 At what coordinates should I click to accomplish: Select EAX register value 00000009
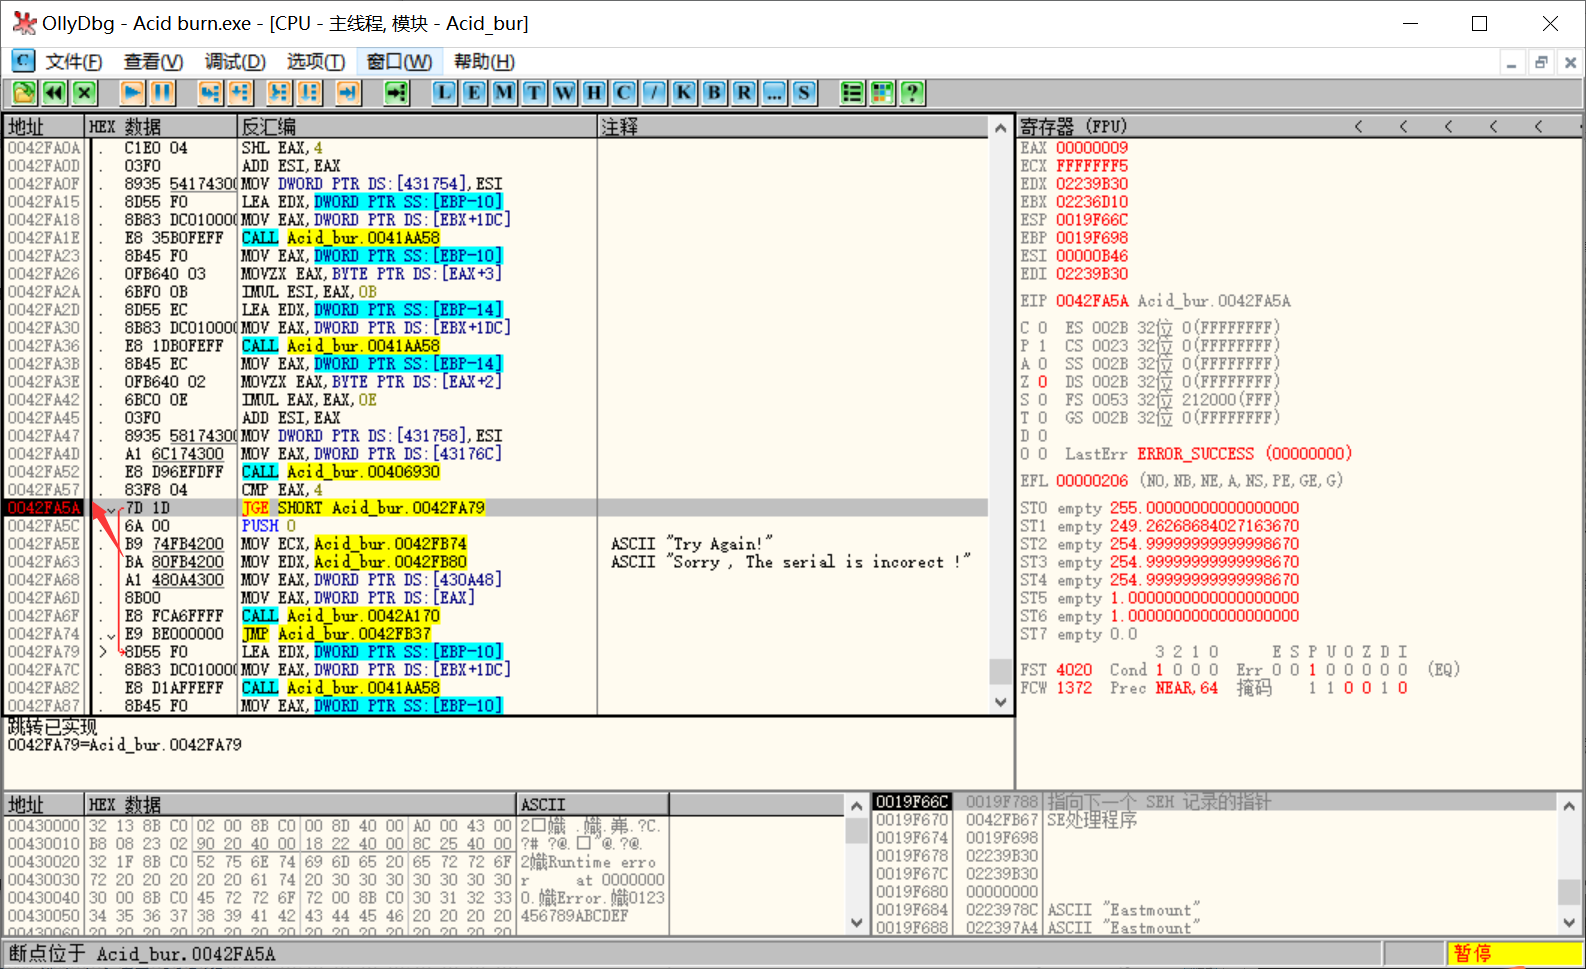[x=1092, y=148]
